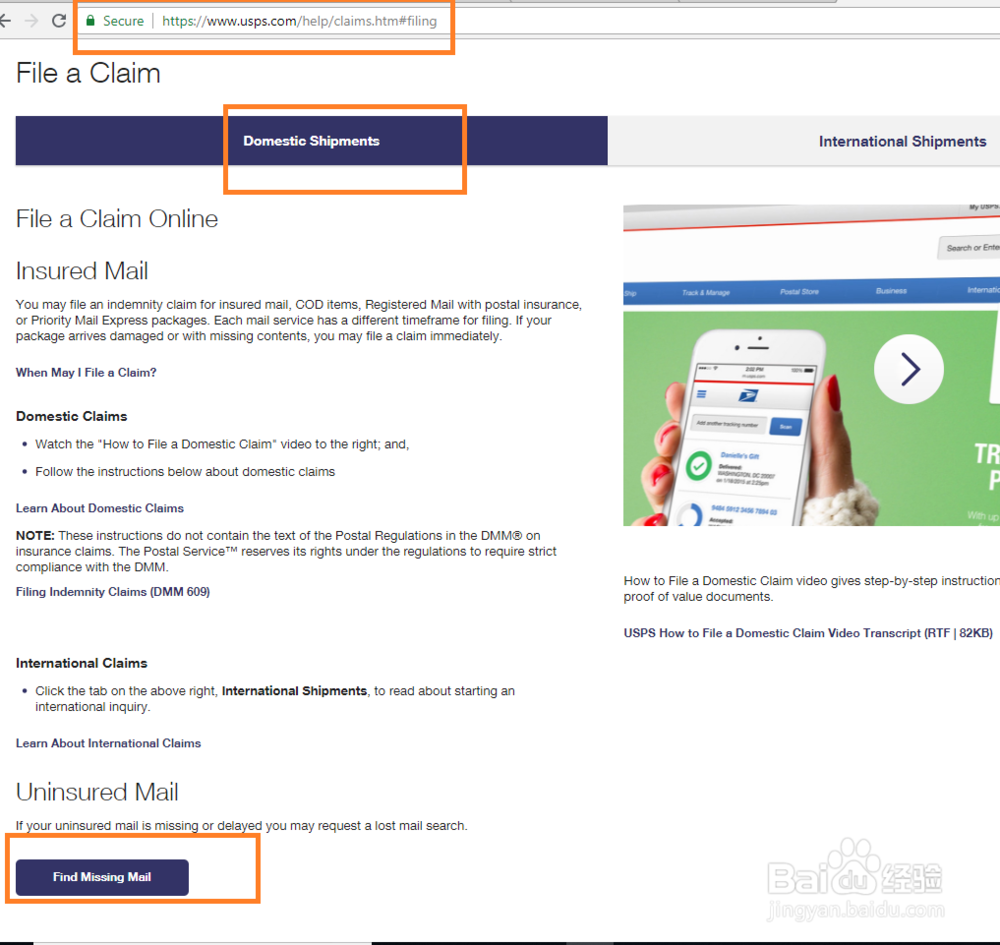Click the phone image in the video thumbnail
This screenshot has width=1000, height=945.
click(x=746, y=428)
